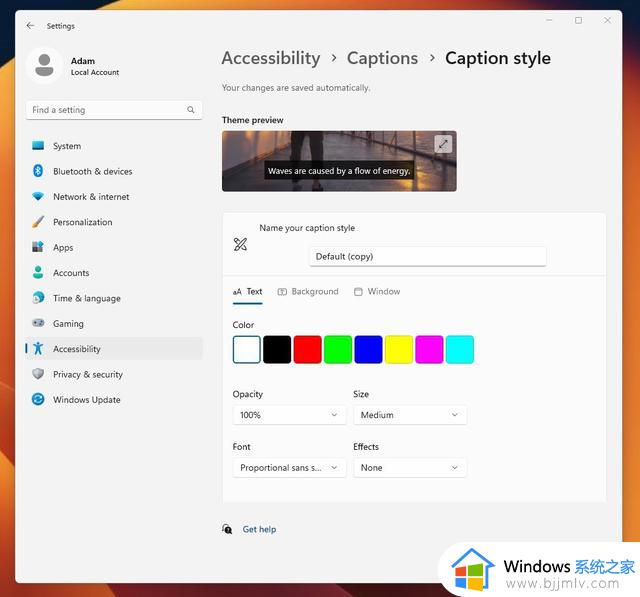The image size is (640, 597).
Task: Click the back arrow in Settings
Action: (x=30, y=26)
